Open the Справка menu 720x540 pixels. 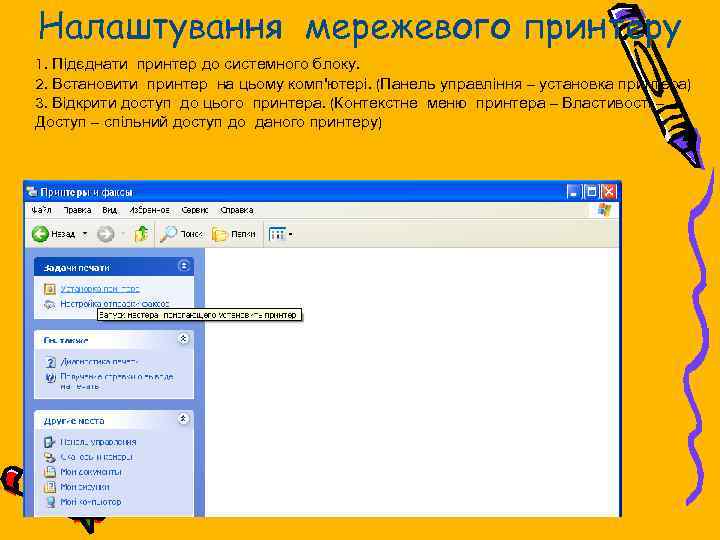[x=236, y=210]
